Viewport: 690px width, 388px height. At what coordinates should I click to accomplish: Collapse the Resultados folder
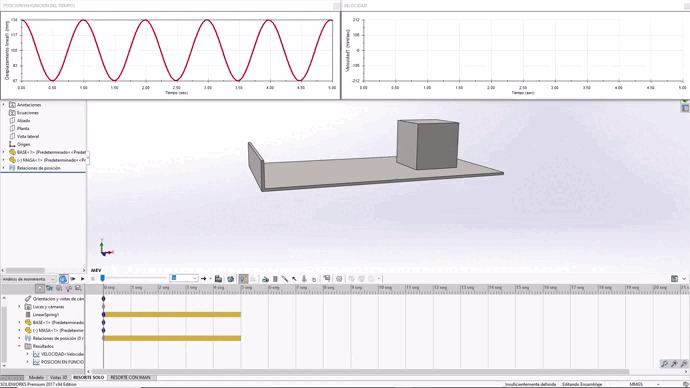pyautogui.click(x=19, y=346)
